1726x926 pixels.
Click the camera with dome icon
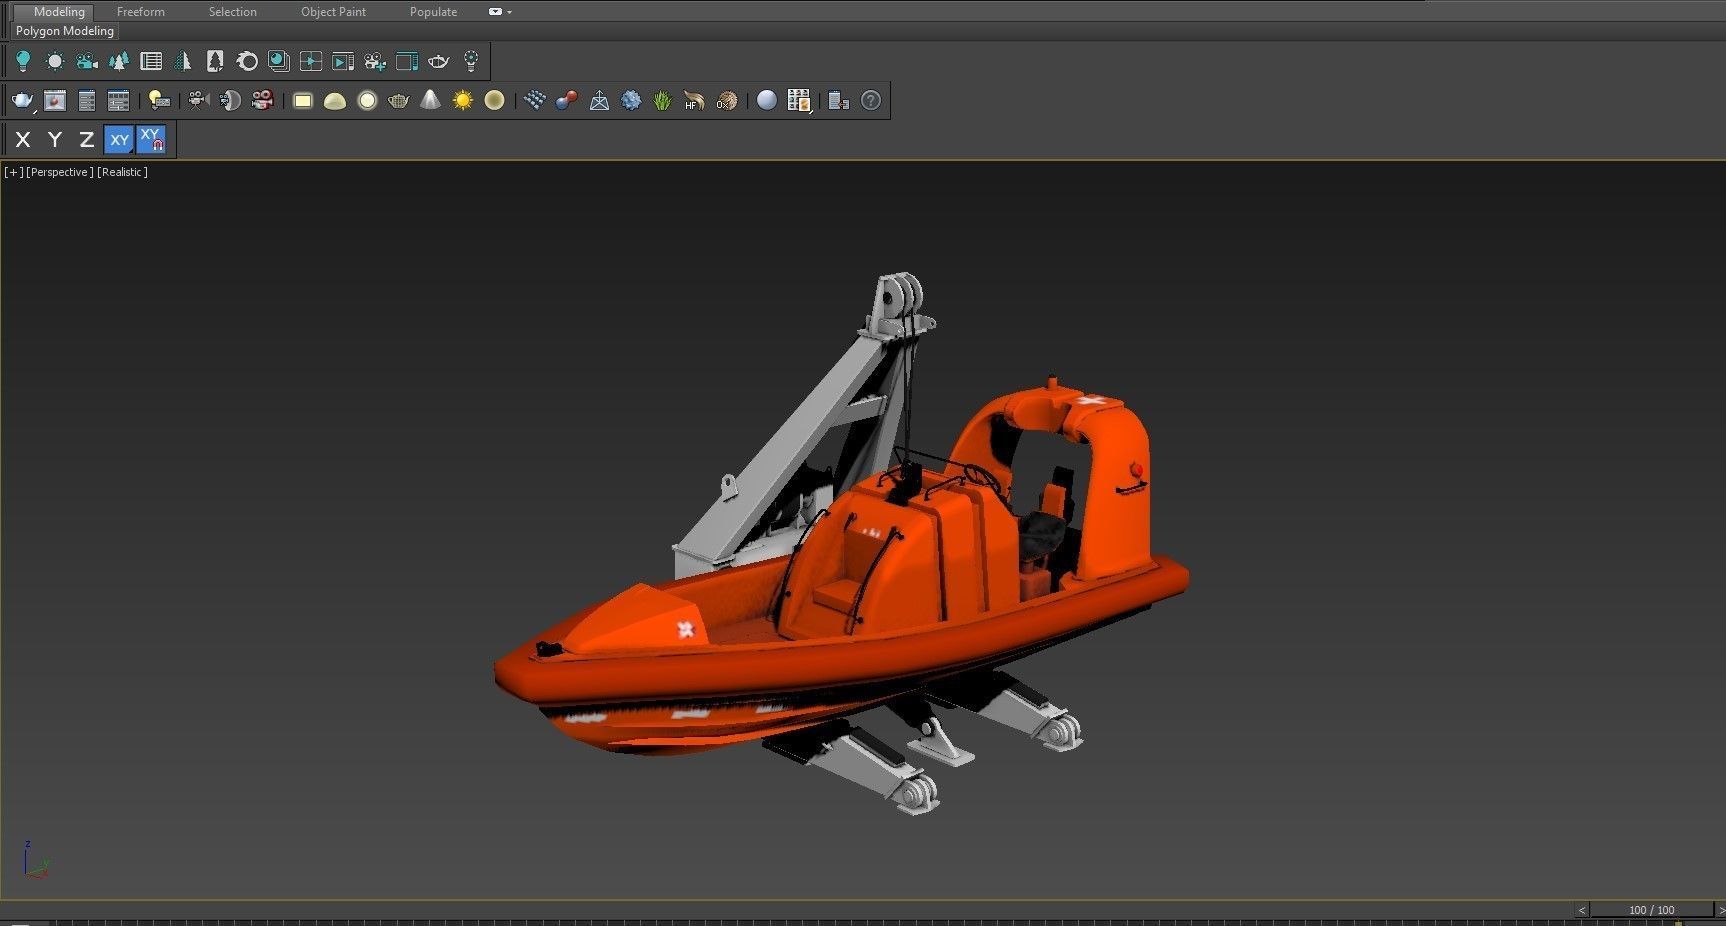230,100
